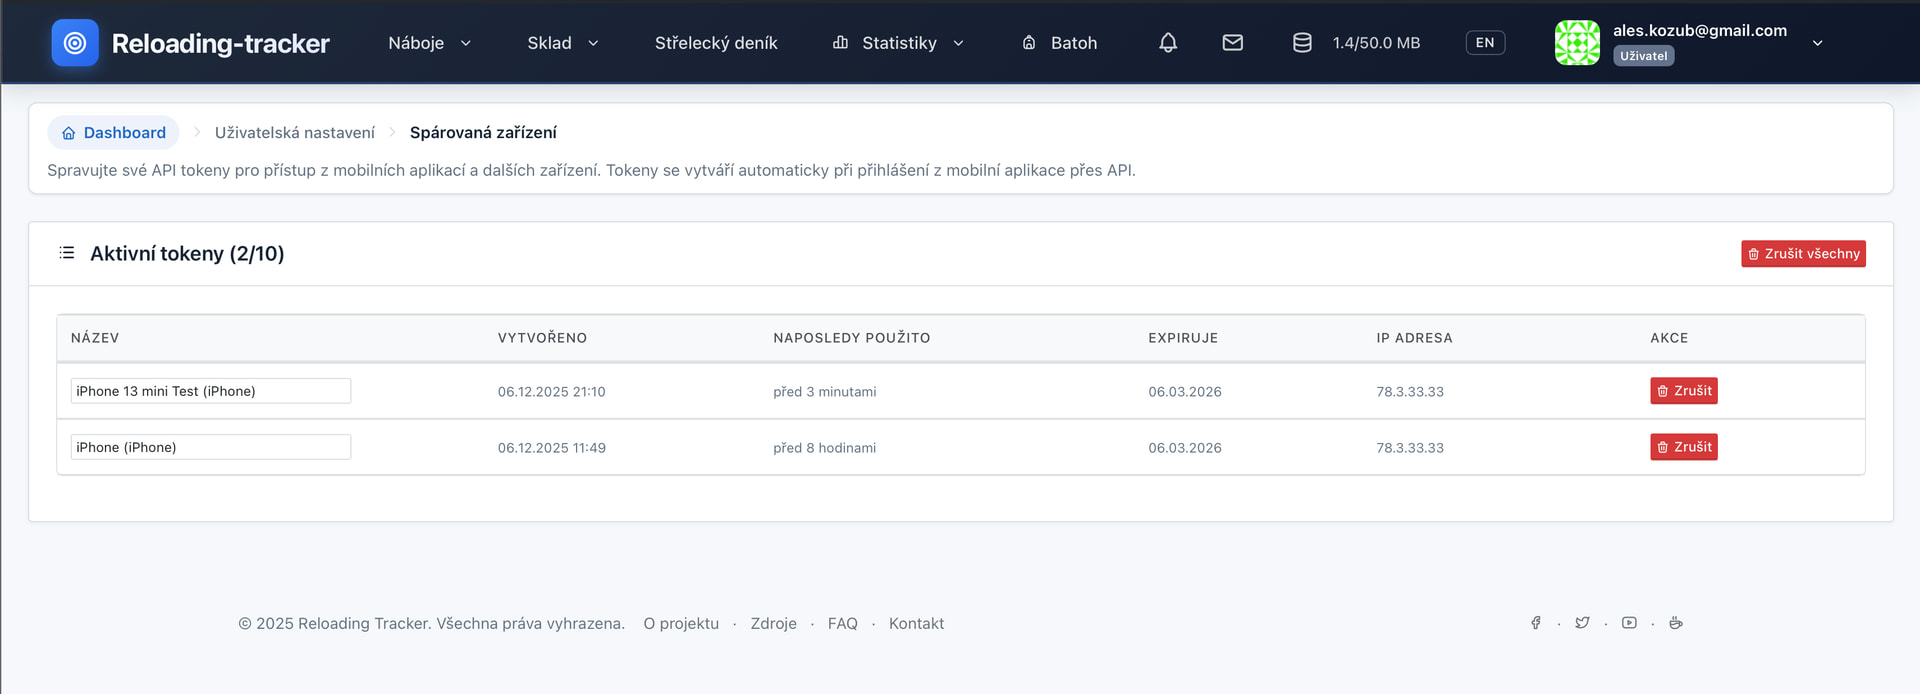Open the YouTube link in footer
1920x694 pixels.
tap(1629, 623)
